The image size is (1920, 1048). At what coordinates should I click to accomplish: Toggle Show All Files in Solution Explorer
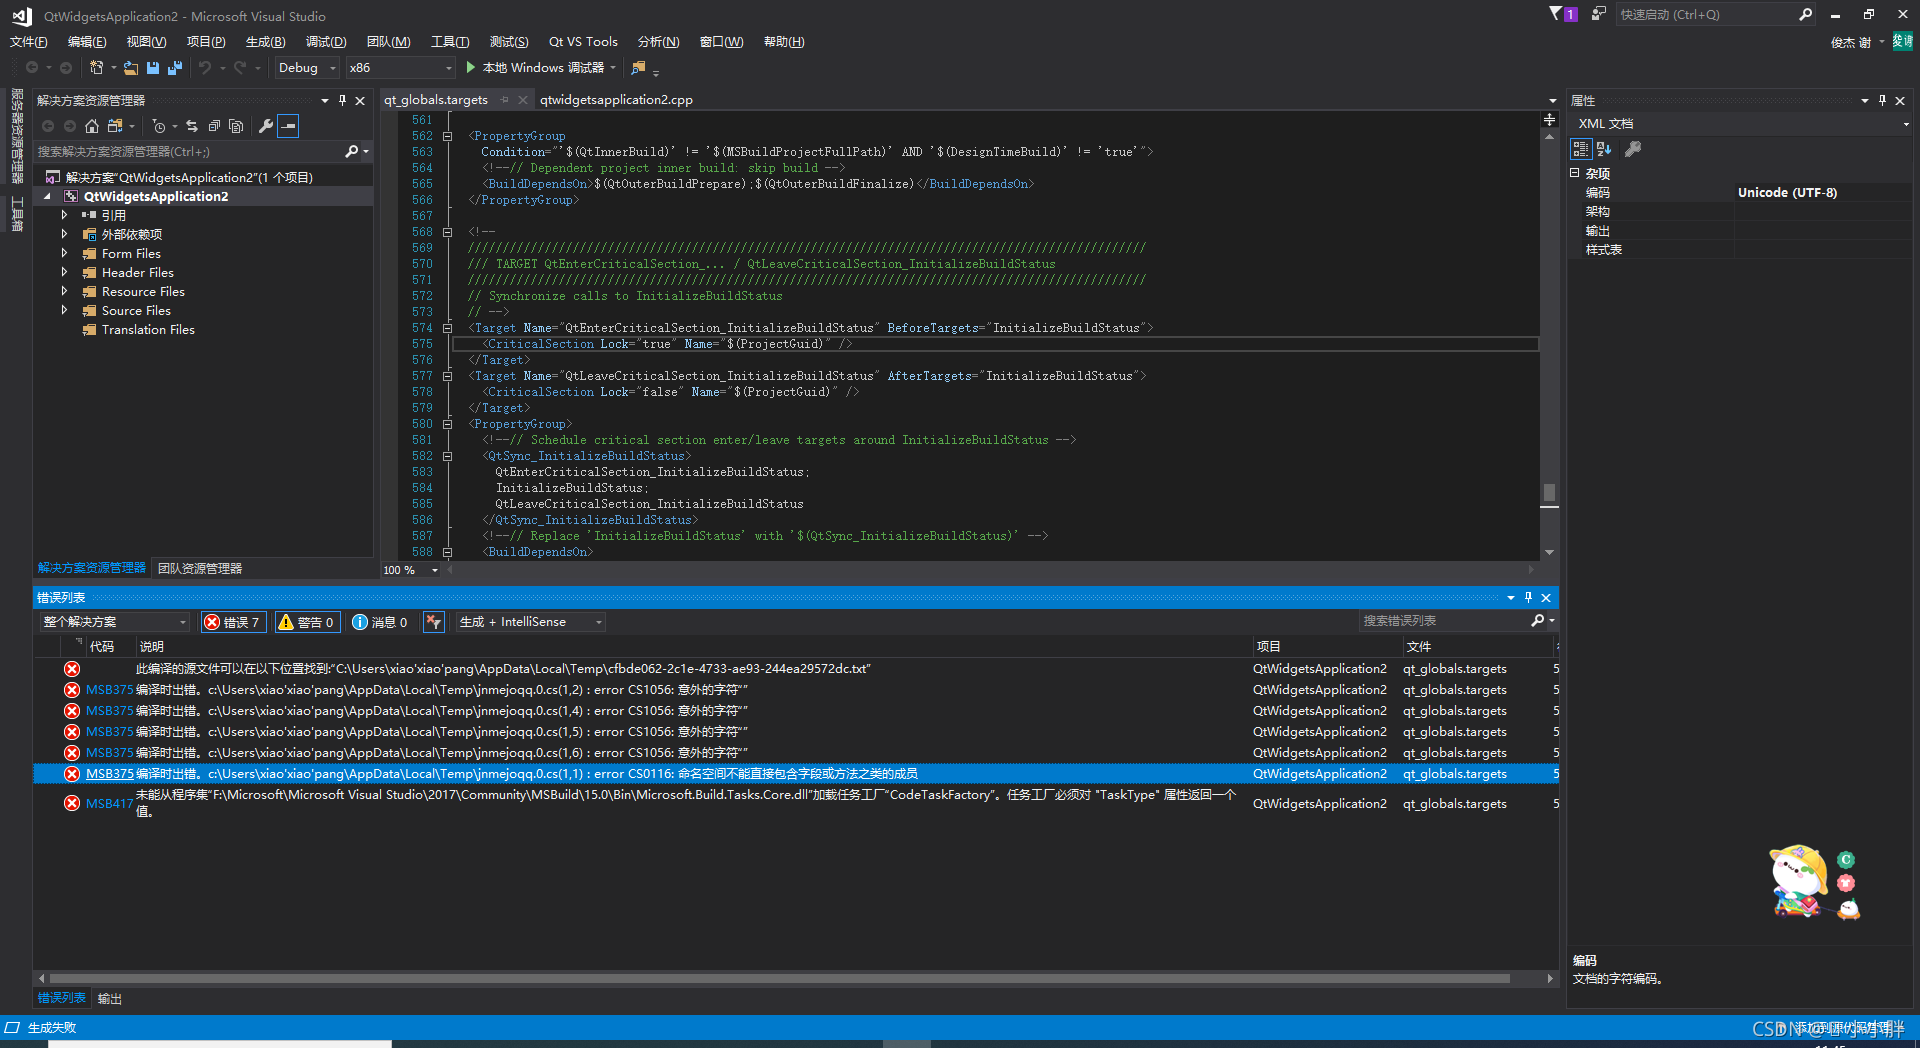tap(236, 126)
